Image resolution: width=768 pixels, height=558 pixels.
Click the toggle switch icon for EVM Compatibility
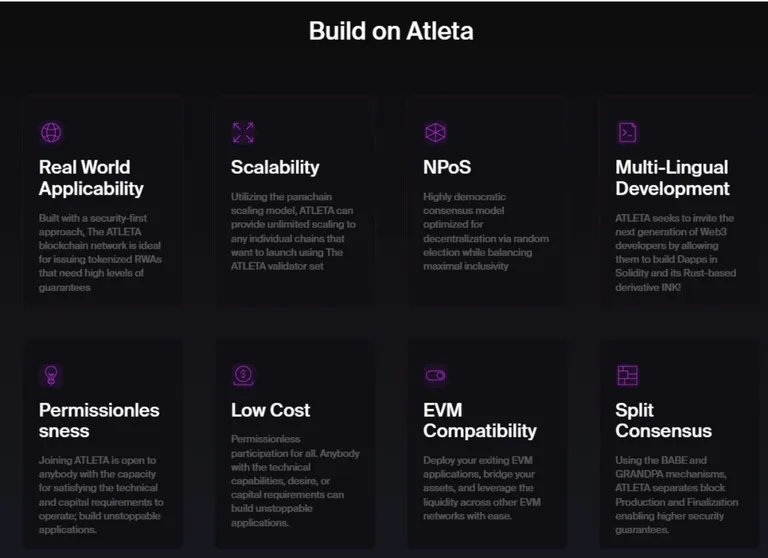[x=435, y=375]
